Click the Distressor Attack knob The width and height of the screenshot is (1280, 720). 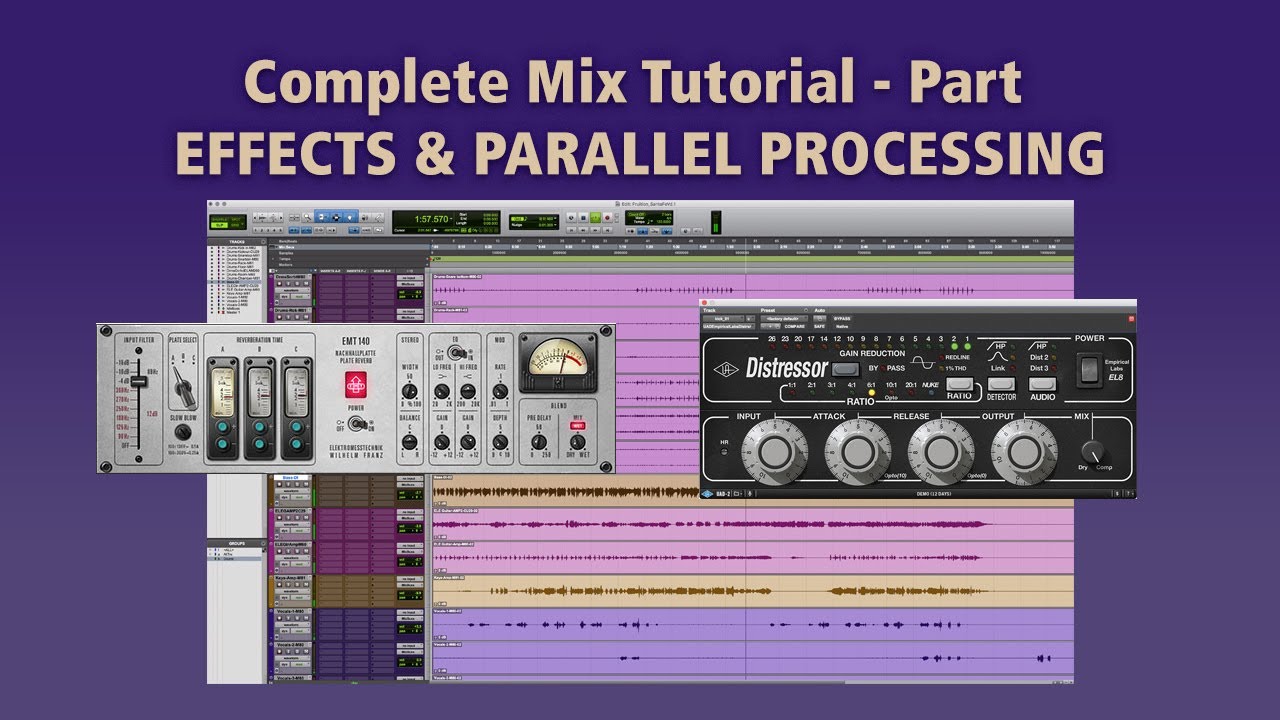pos(858,452)
